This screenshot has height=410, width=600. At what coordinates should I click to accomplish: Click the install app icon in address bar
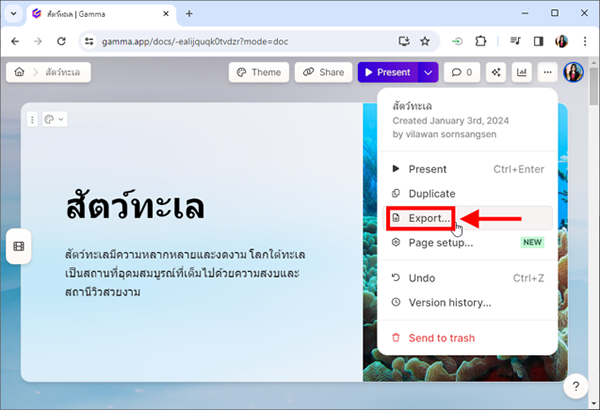(404, 41)
